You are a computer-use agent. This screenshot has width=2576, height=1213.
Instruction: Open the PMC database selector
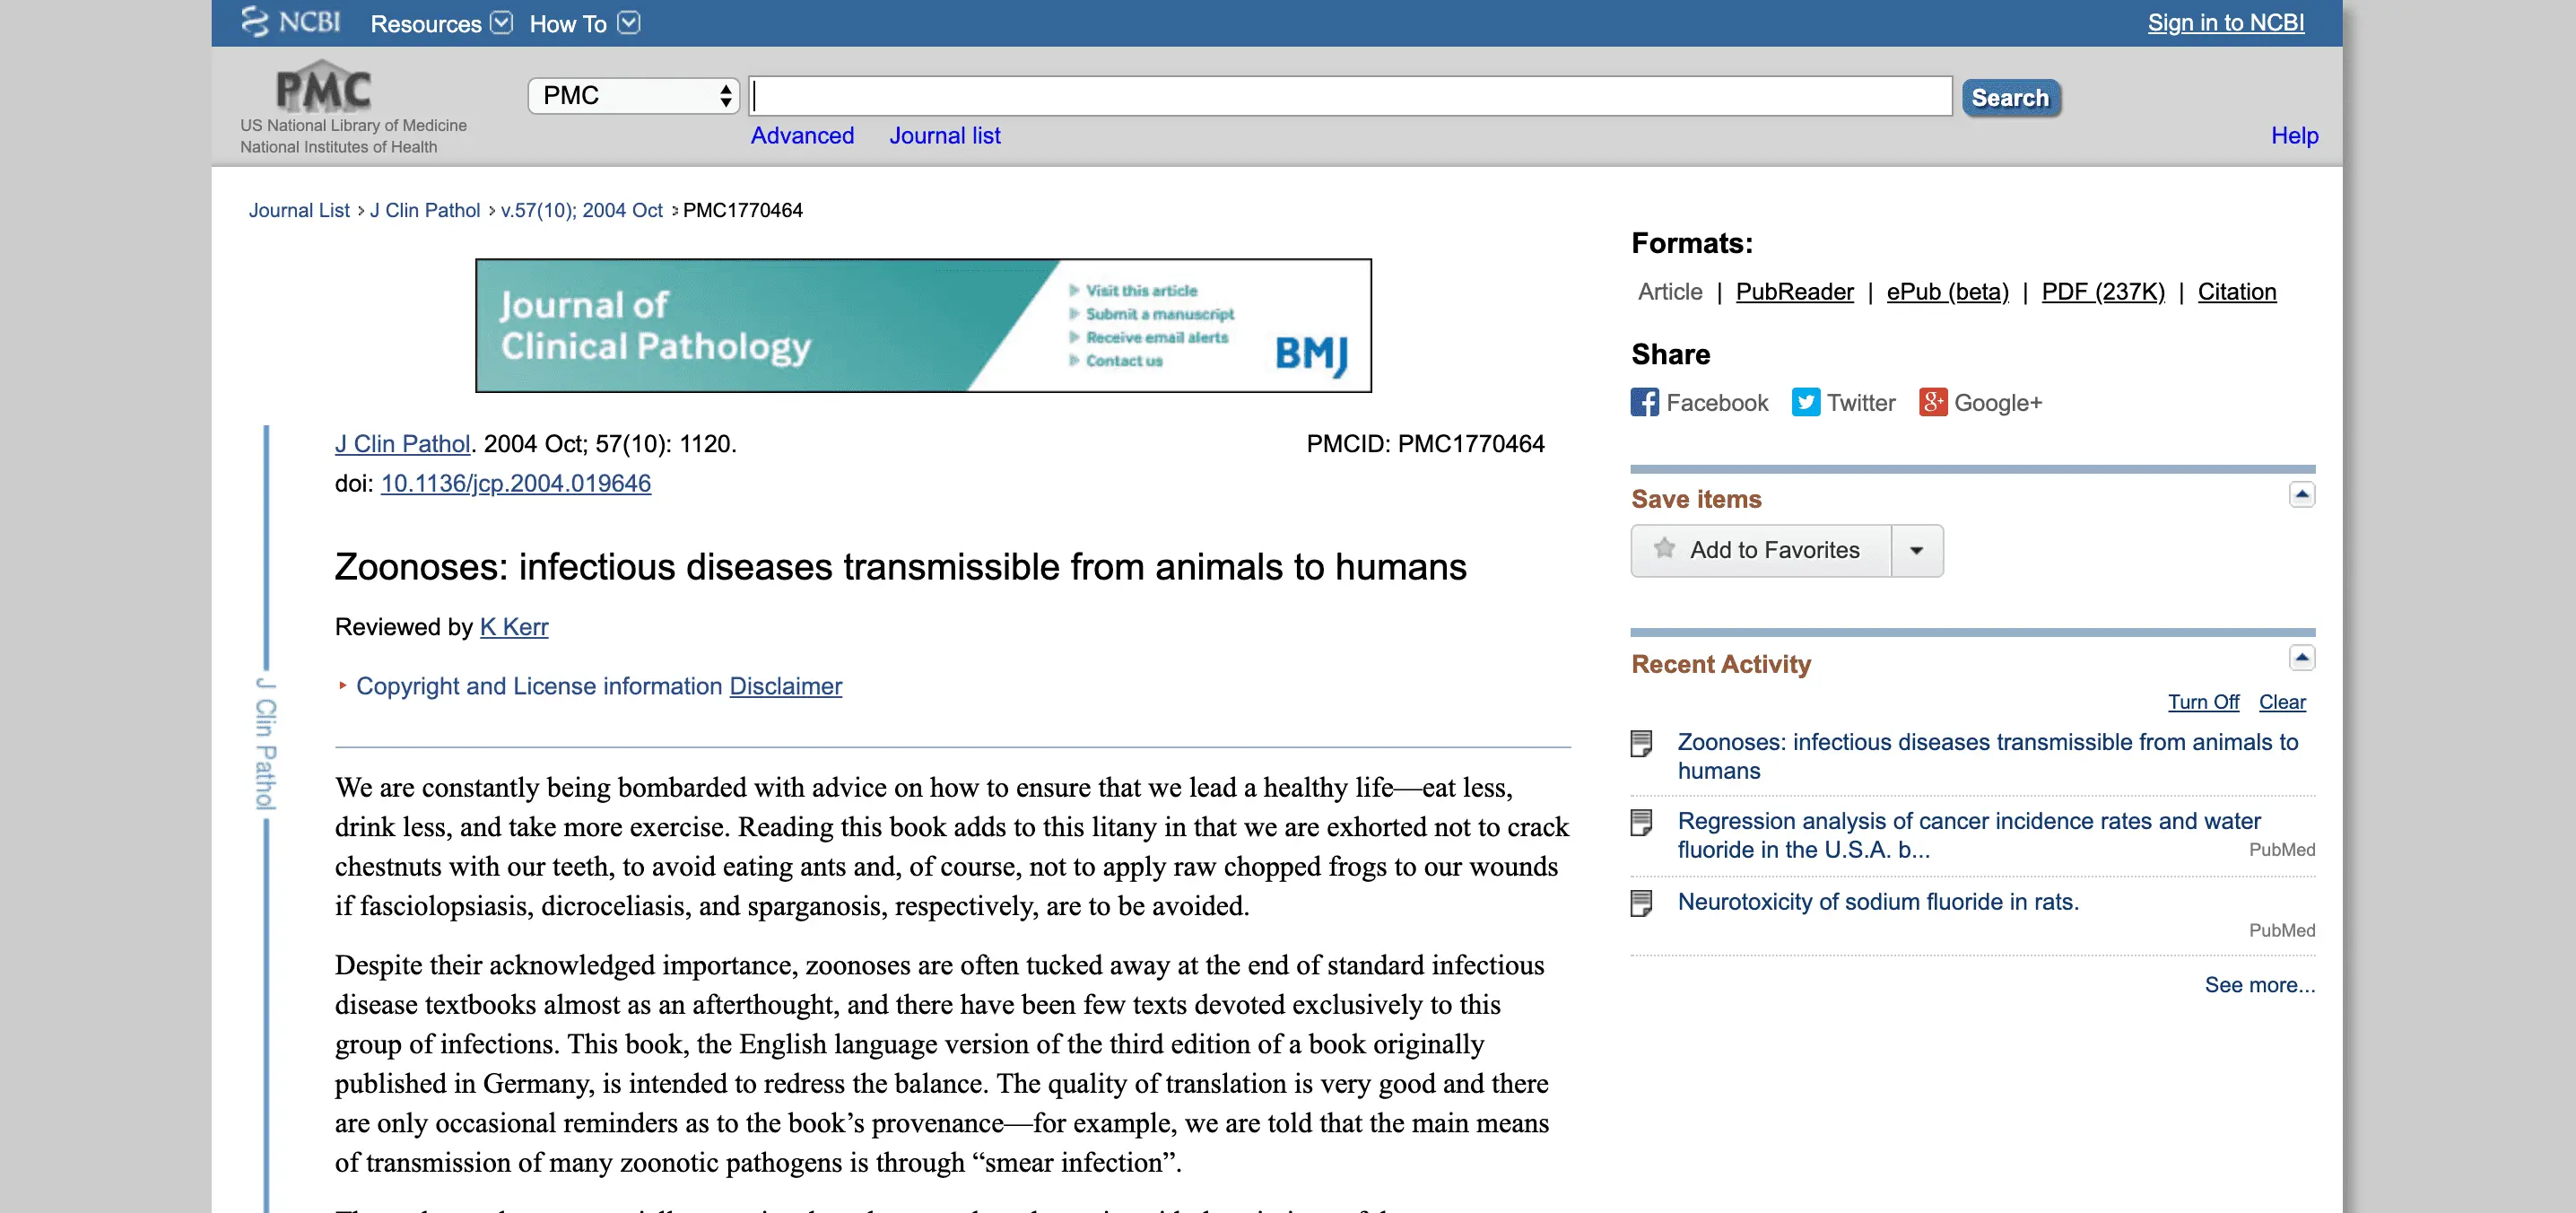[x=633, y=96]
